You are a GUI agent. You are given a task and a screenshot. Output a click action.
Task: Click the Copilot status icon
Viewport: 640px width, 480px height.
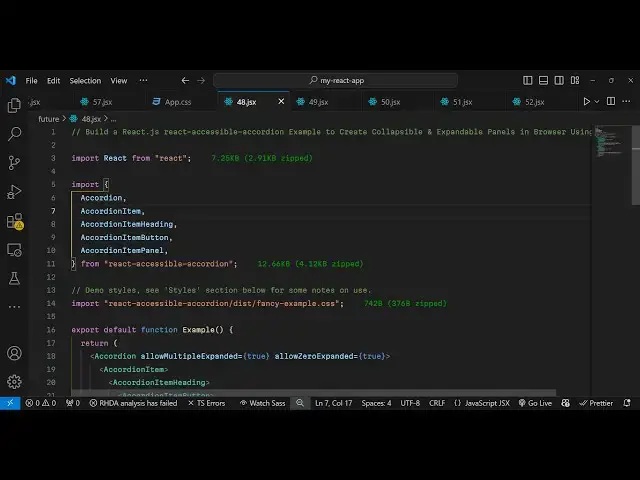565,403
